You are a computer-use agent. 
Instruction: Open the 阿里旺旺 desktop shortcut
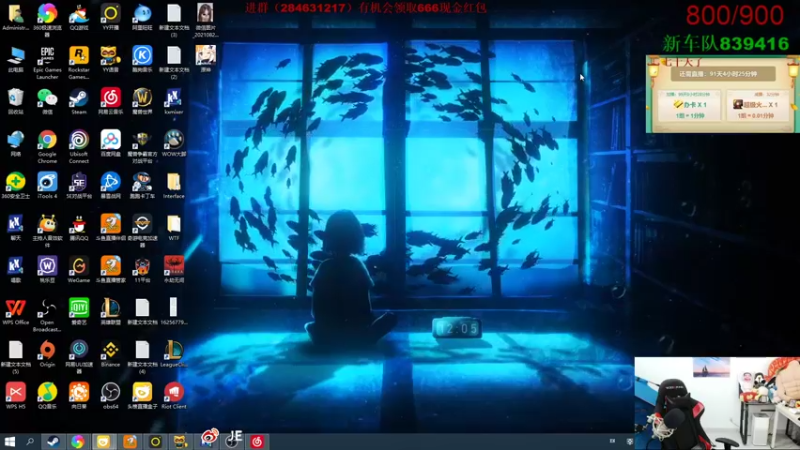[142, 17]
